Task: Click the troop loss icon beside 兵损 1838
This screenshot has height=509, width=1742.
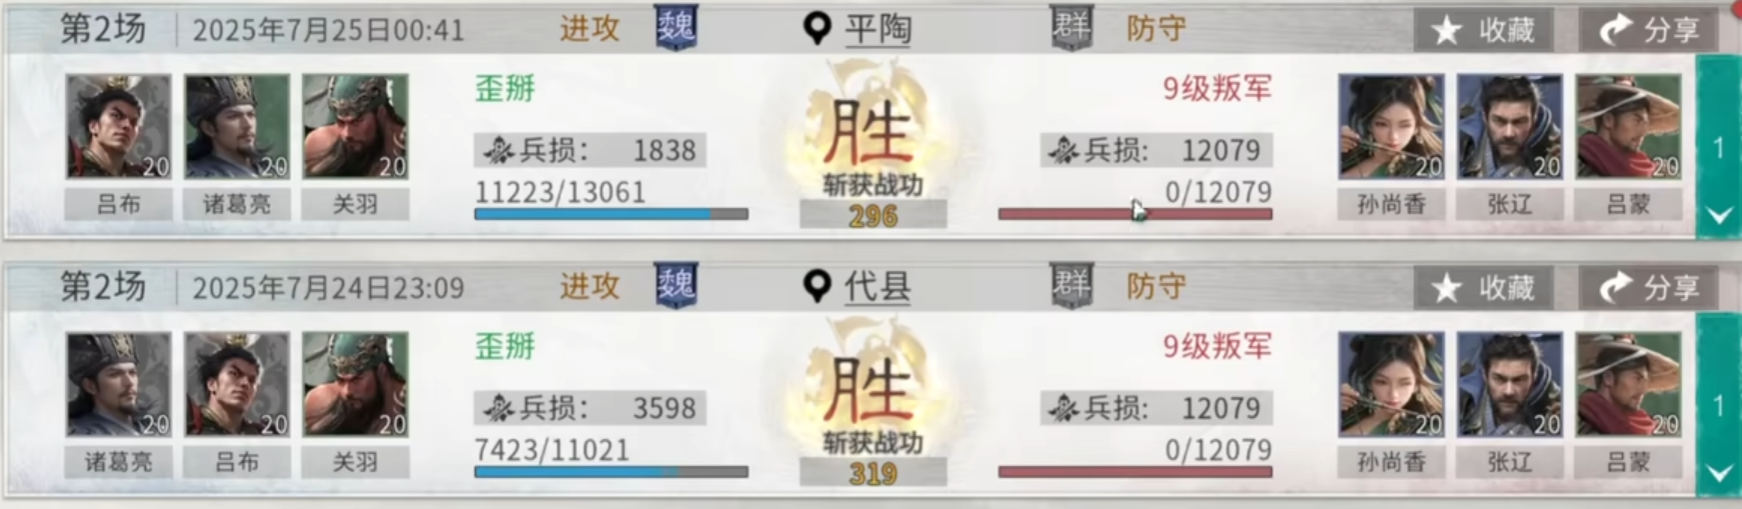Action: coord(498,151)
